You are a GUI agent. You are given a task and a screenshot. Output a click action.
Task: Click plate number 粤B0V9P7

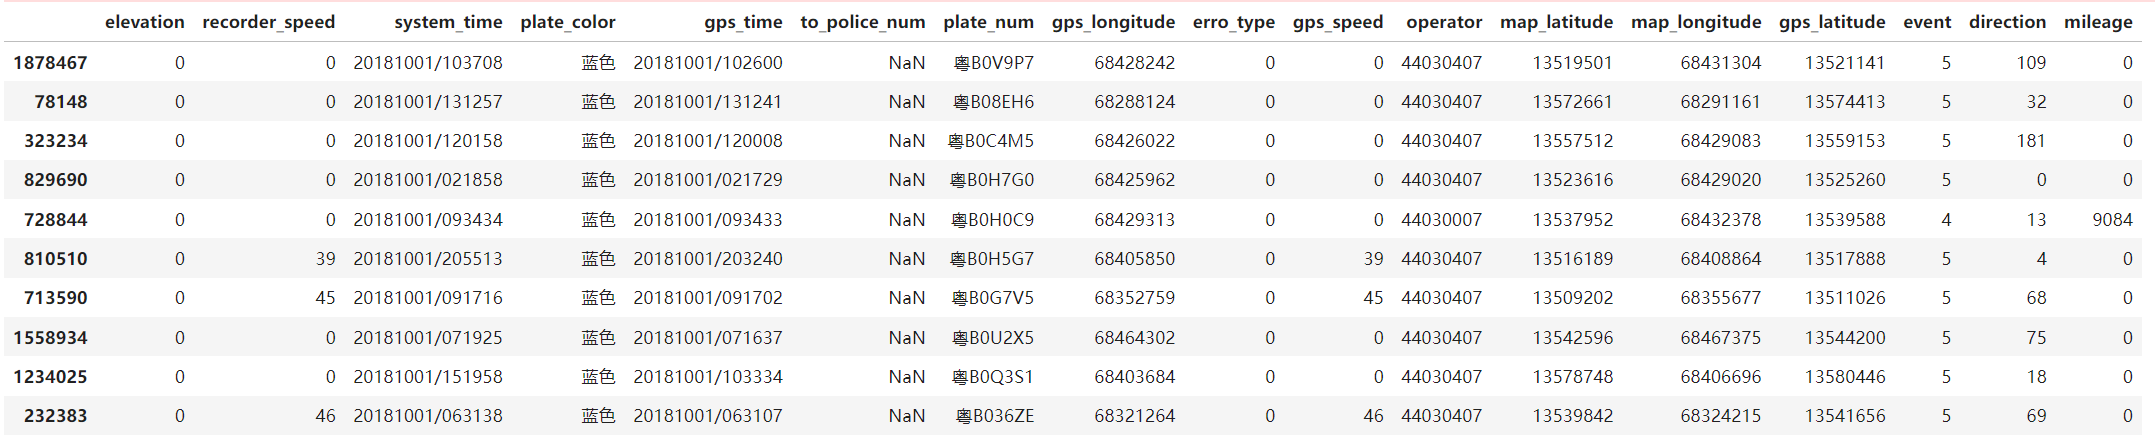[x=993, y=63]
